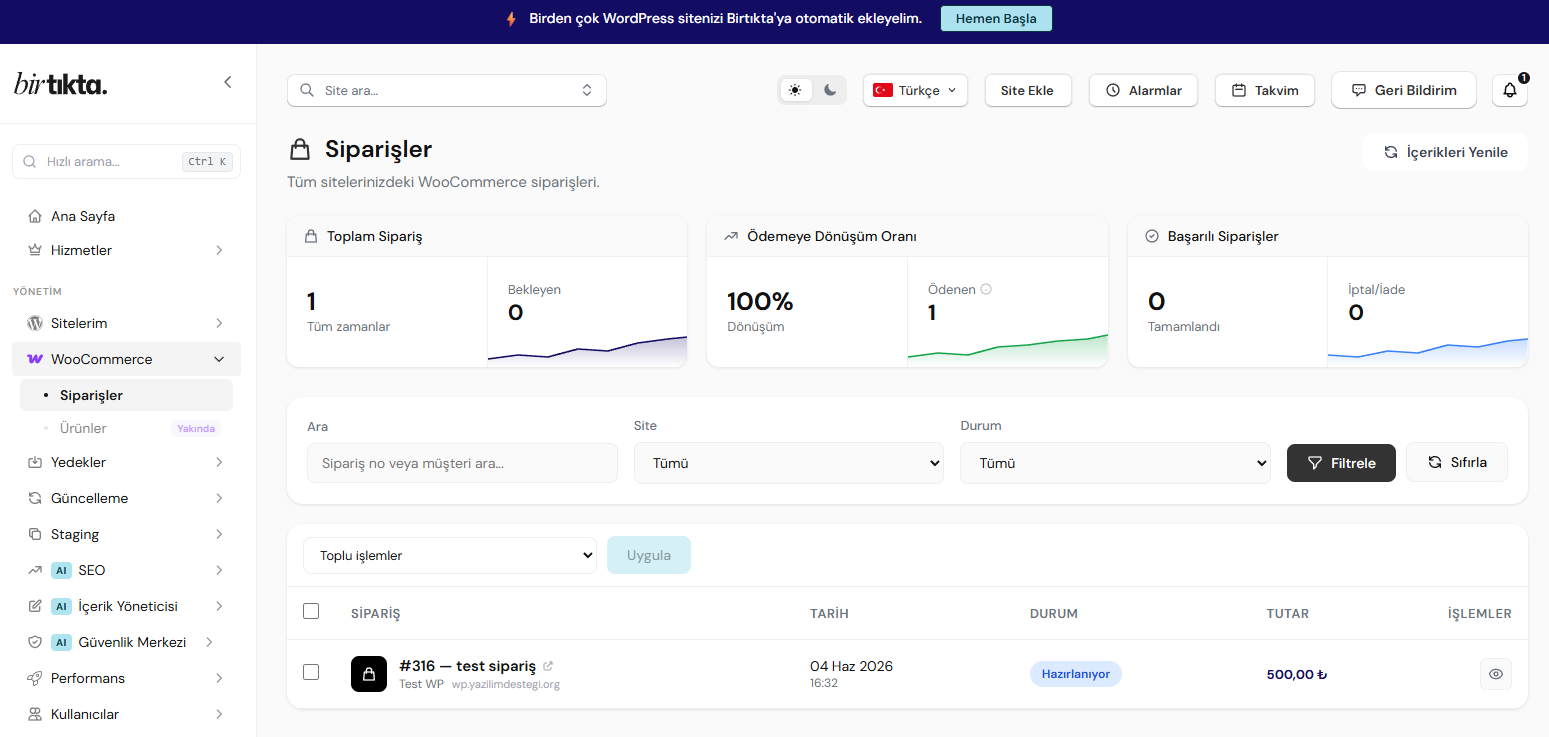Click the Hemen Başla banner button
This screenshot has width=1549, height=737.
[996, 19]
